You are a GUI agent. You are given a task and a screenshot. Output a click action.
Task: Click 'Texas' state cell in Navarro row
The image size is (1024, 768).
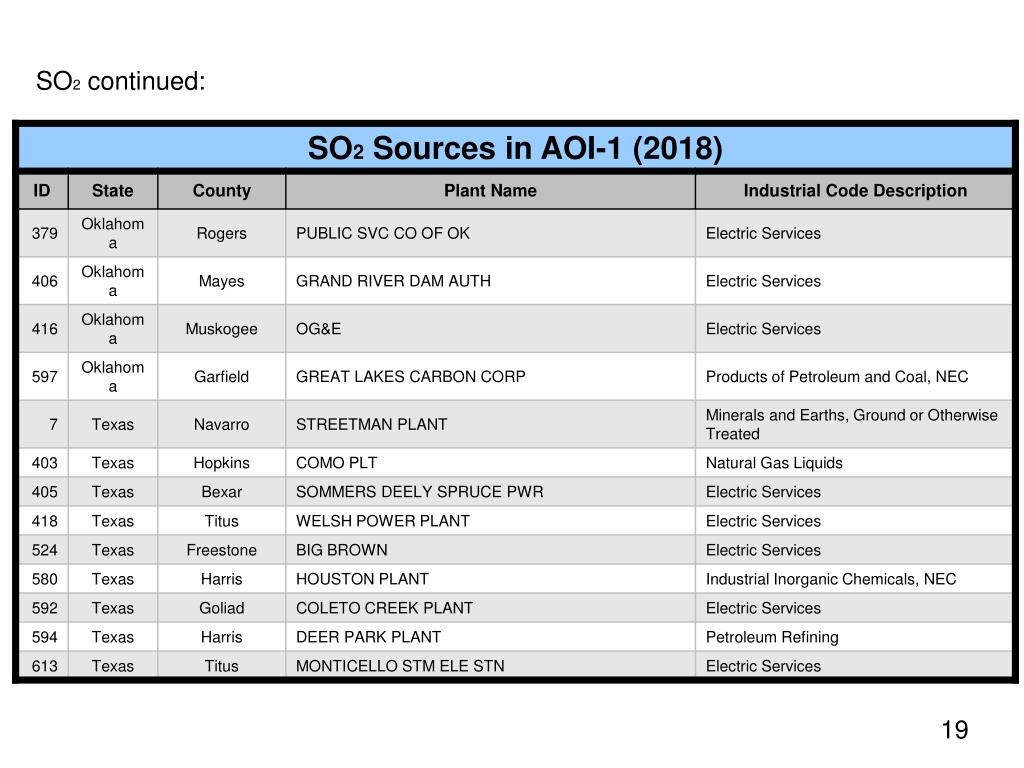pos(112,424)
